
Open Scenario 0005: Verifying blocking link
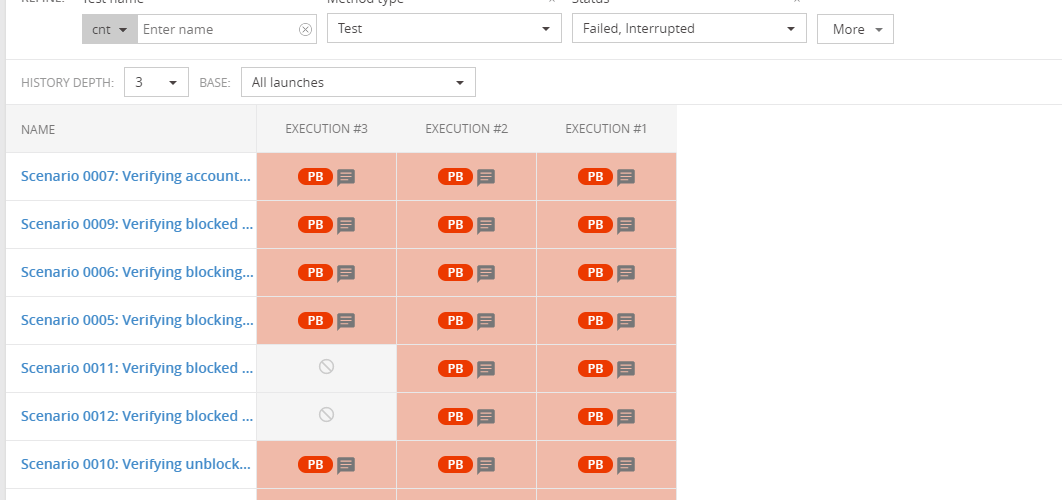[x=137, y=321]
